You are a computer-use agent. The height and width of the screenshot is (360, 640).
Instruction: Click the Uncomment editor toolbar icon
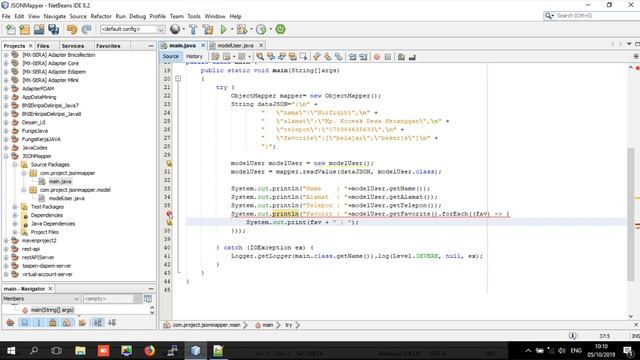tap(412, 57)
